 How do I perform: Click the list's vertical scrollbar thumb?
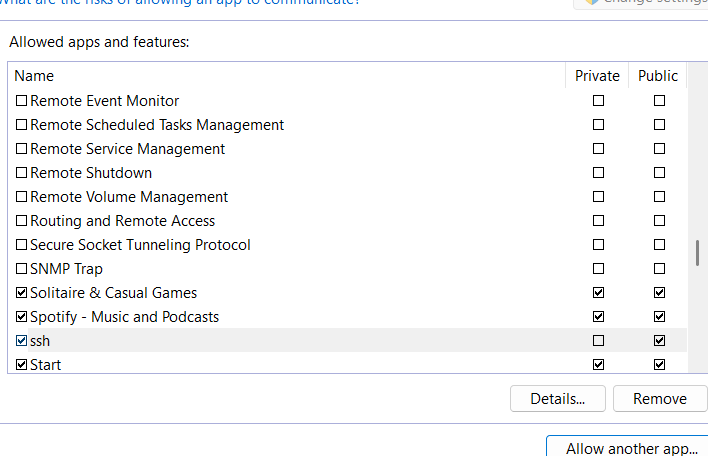(x=697, y=253)
